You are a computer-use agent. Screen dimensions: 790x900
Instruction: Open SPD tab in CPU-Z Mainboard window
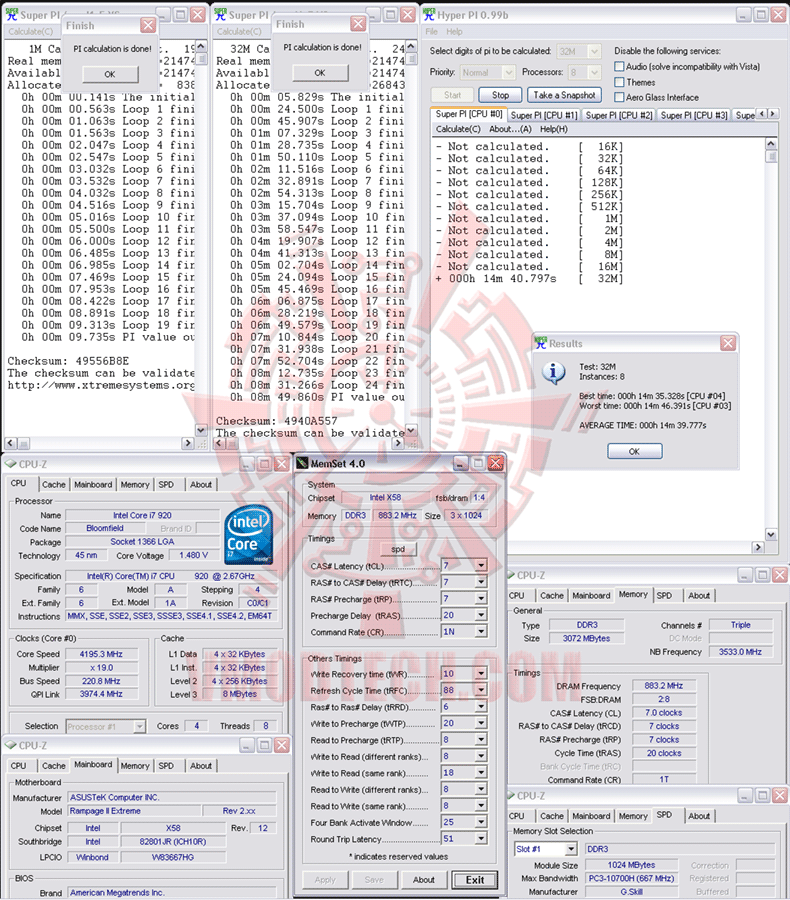(166, 766)
